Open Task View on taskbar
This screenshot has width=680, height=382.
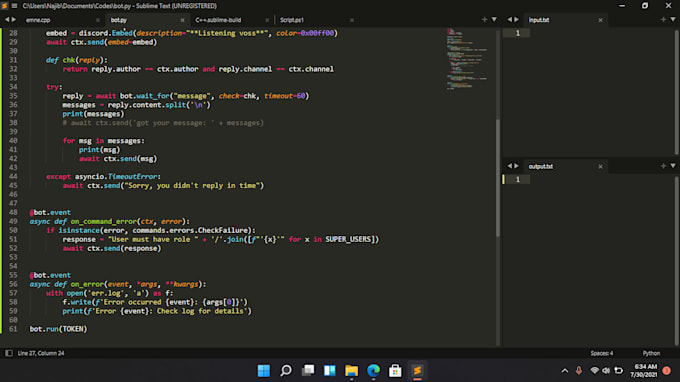pos(308,371)
